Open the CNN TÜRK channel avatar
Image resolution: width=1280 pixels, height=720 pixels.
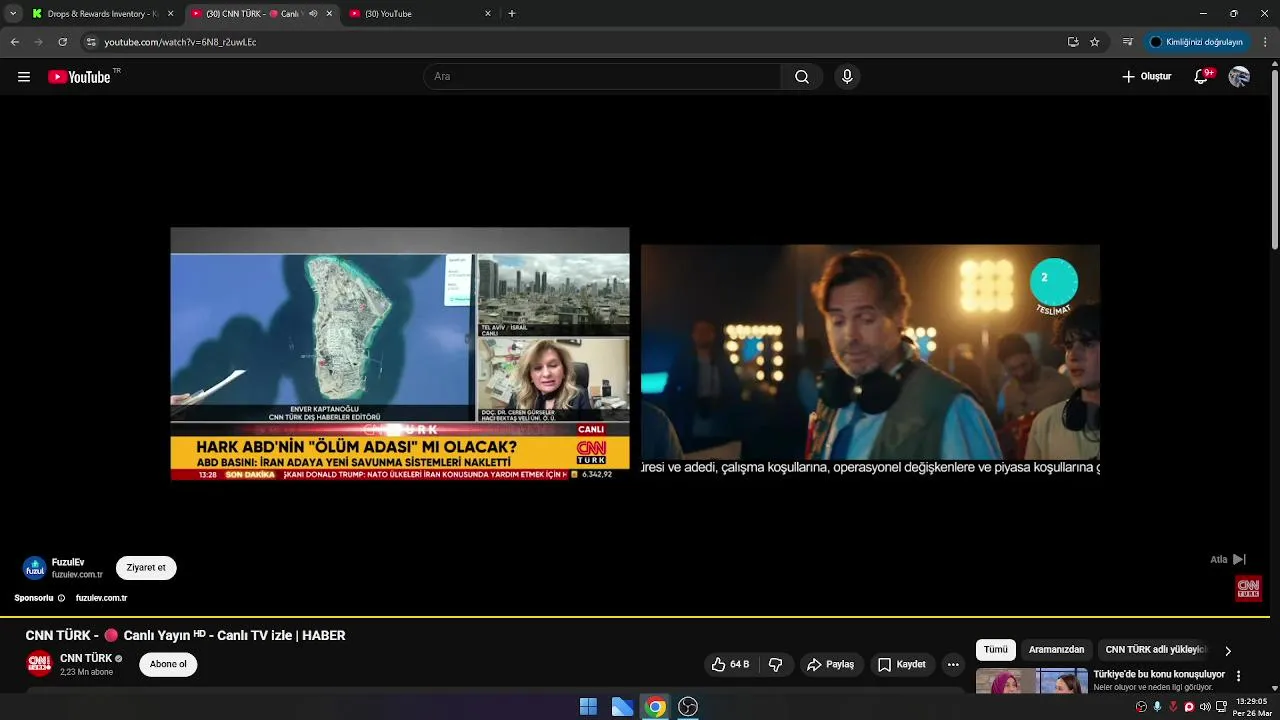(x=39, y=664)
